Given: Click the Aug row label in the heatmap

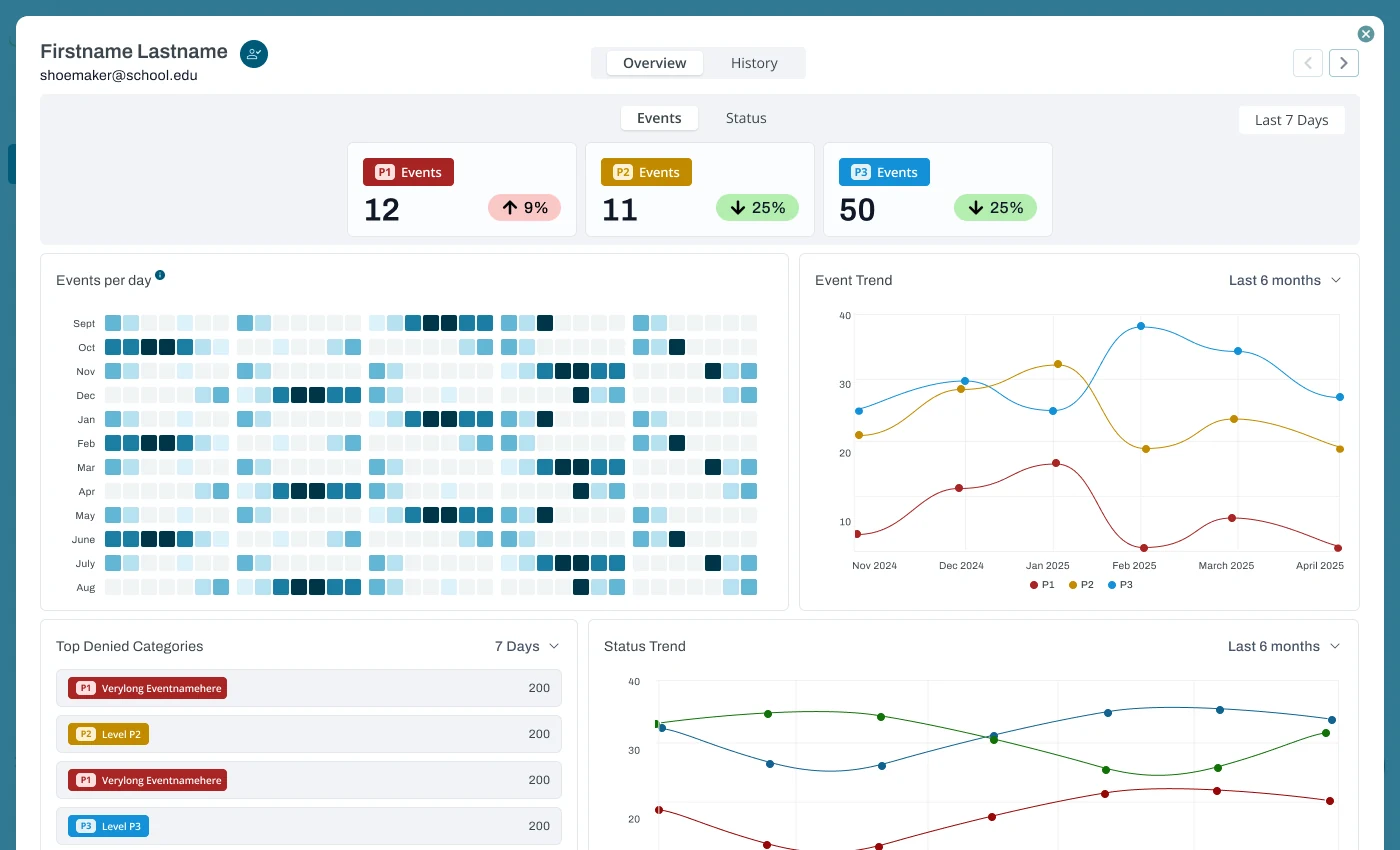Looking at the screenshot, I should click(x=86, y=588).
